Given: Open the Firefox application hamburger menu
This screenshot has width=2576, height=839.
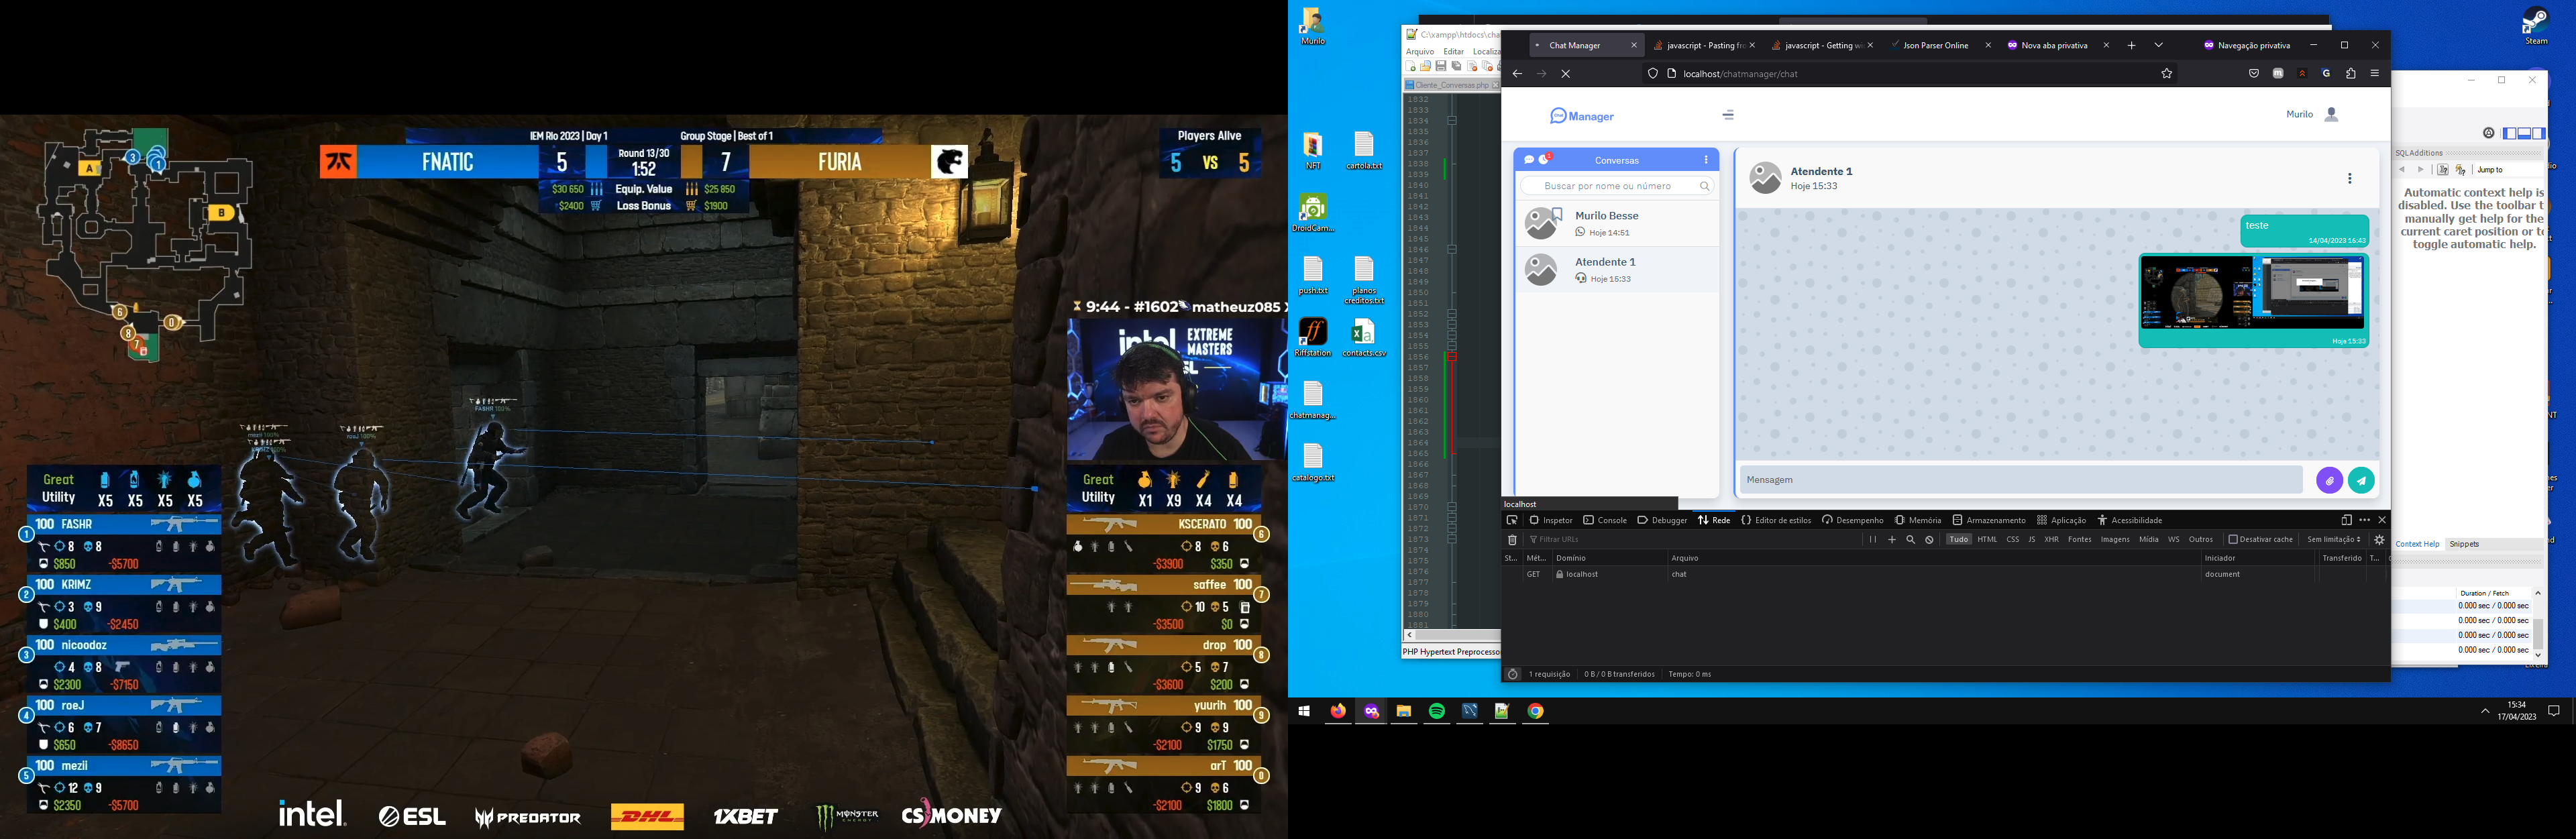Looking at the screenshot, I should pyautogui.click(x=2375, y=74).
